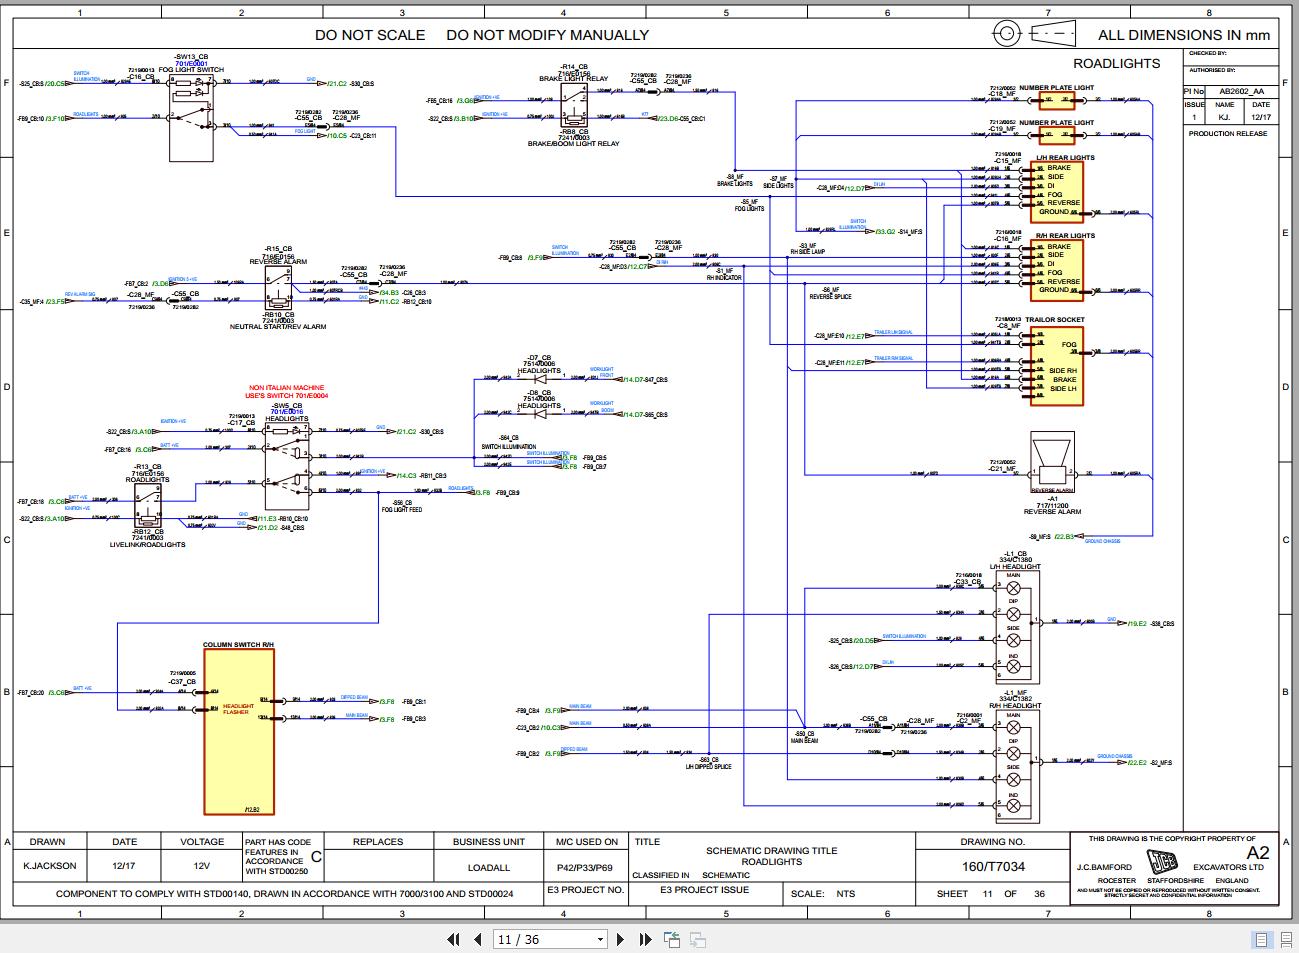Click the red NON ITALIAN MACHINE note

tap(286, 391)
